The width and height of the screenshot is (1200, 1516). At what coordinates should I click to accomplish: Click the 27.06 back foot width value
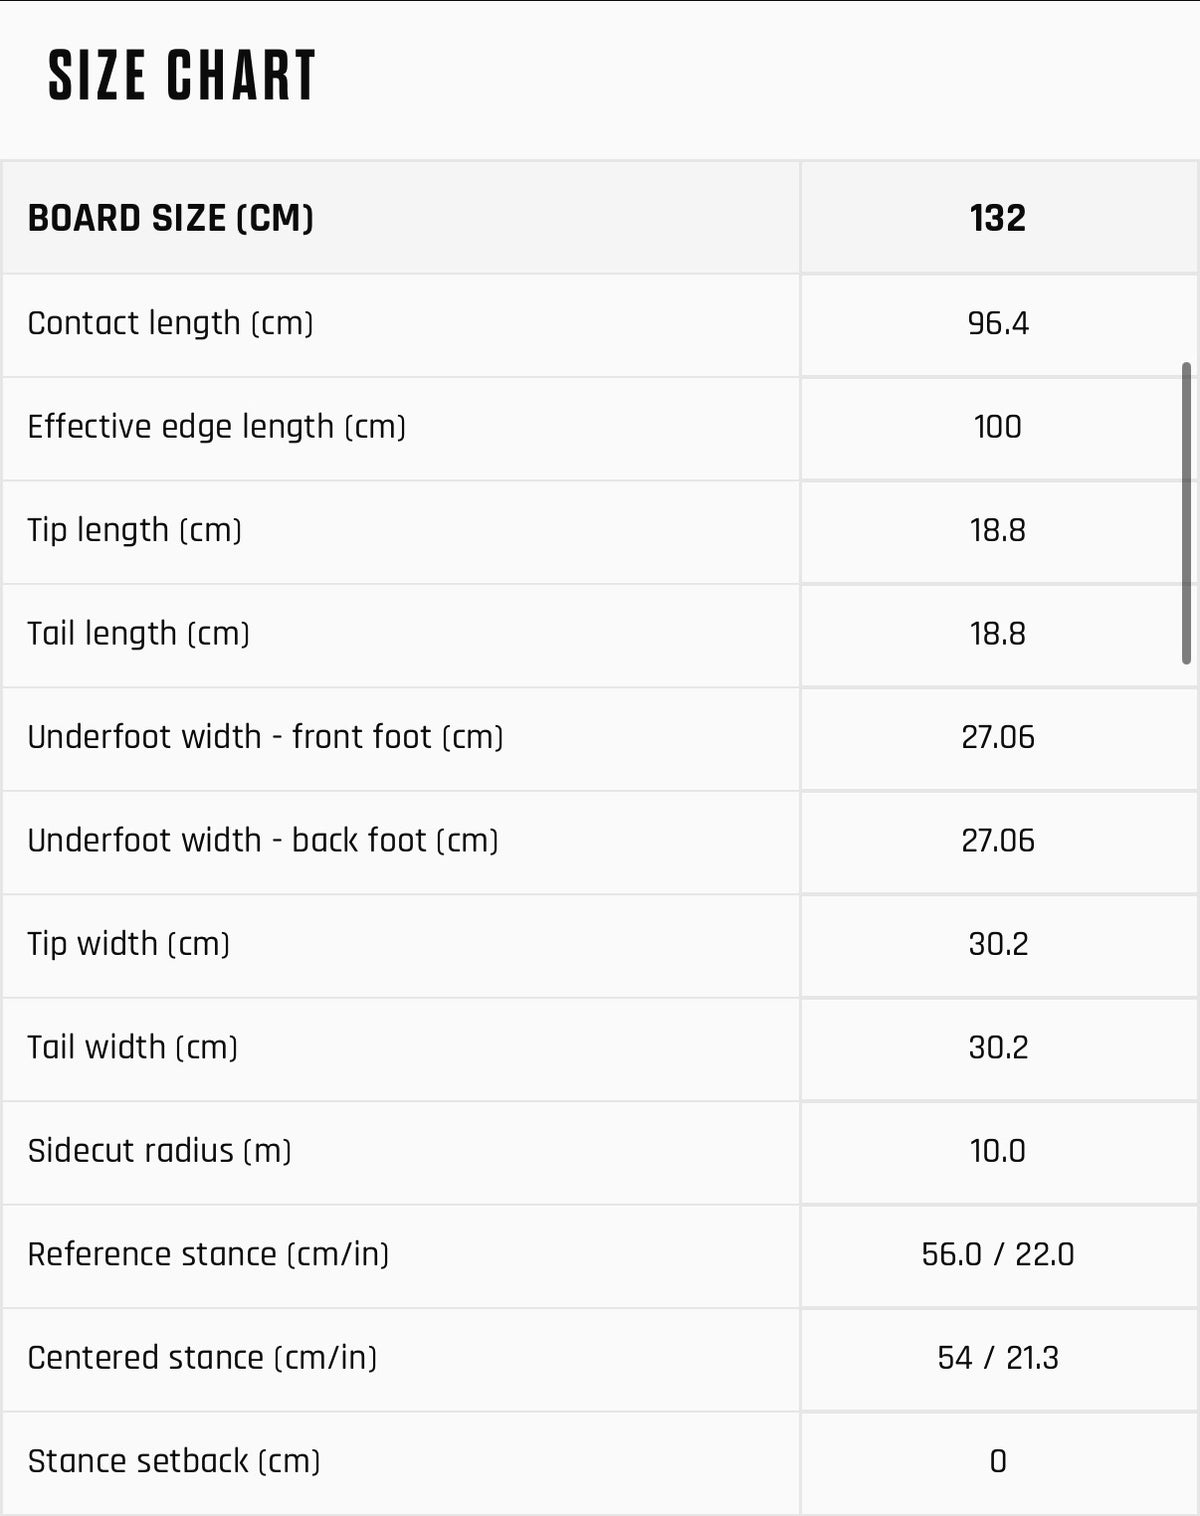[x=998, y=841]
